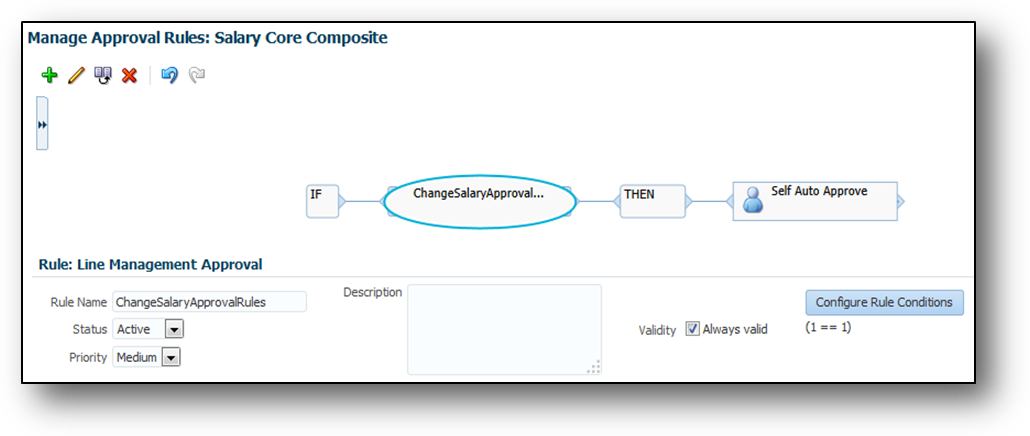Click the red X Delete icon
This screenshot has width=1030, height=436.
(x=129, y=75)
